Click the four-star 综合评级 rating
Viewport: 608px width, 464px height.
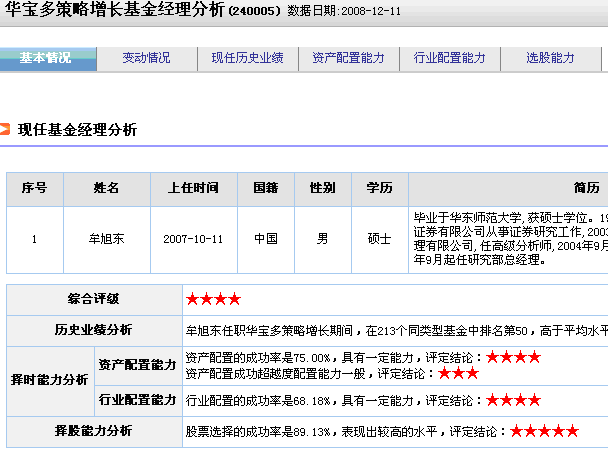point(212,299)
